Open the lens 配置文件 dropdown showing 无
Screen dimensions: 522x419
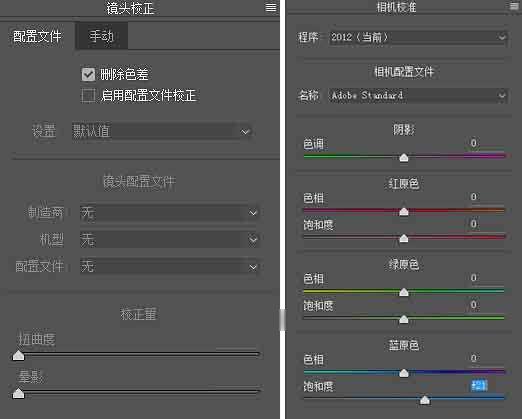coord(169,266)
